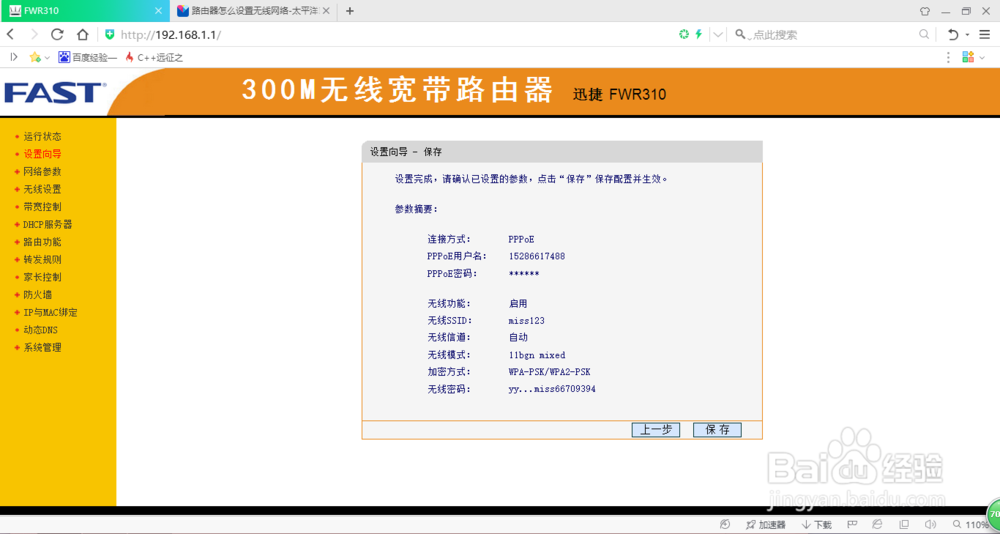Screen dimensions: 1000x534
Task: Open 下載 downloads in the status bar
Action: 817,524
